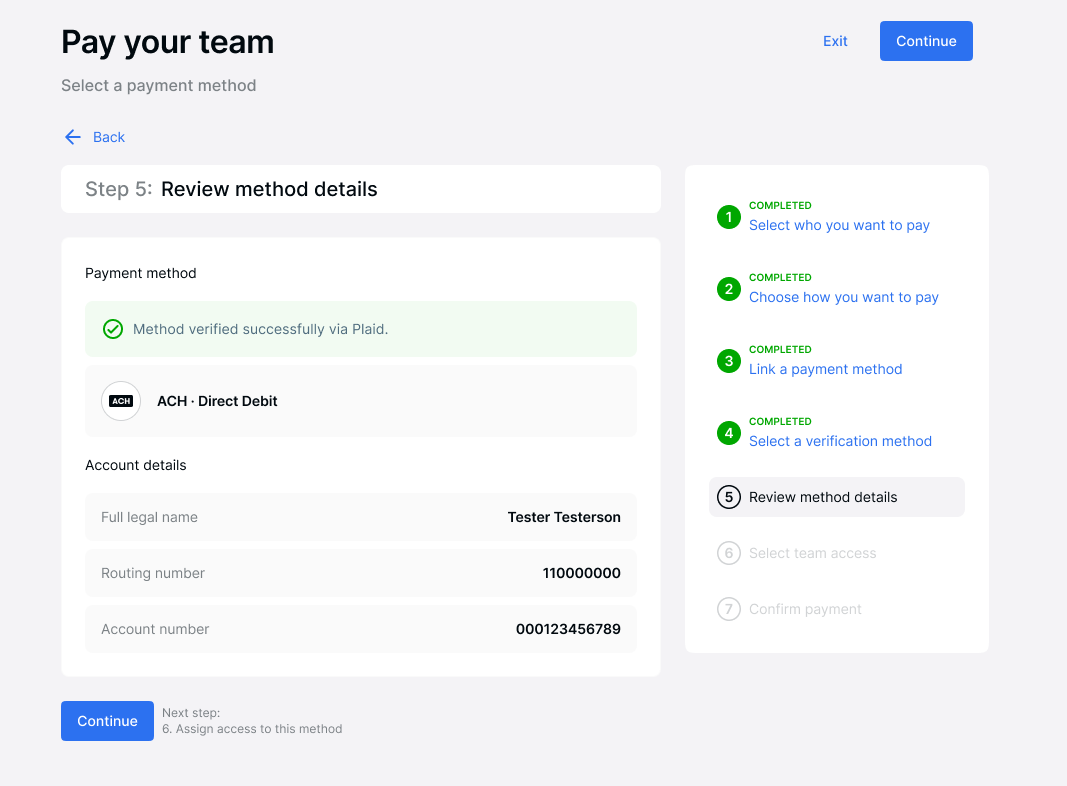Open 'Select a verification method' step

[x=840, y=441]
